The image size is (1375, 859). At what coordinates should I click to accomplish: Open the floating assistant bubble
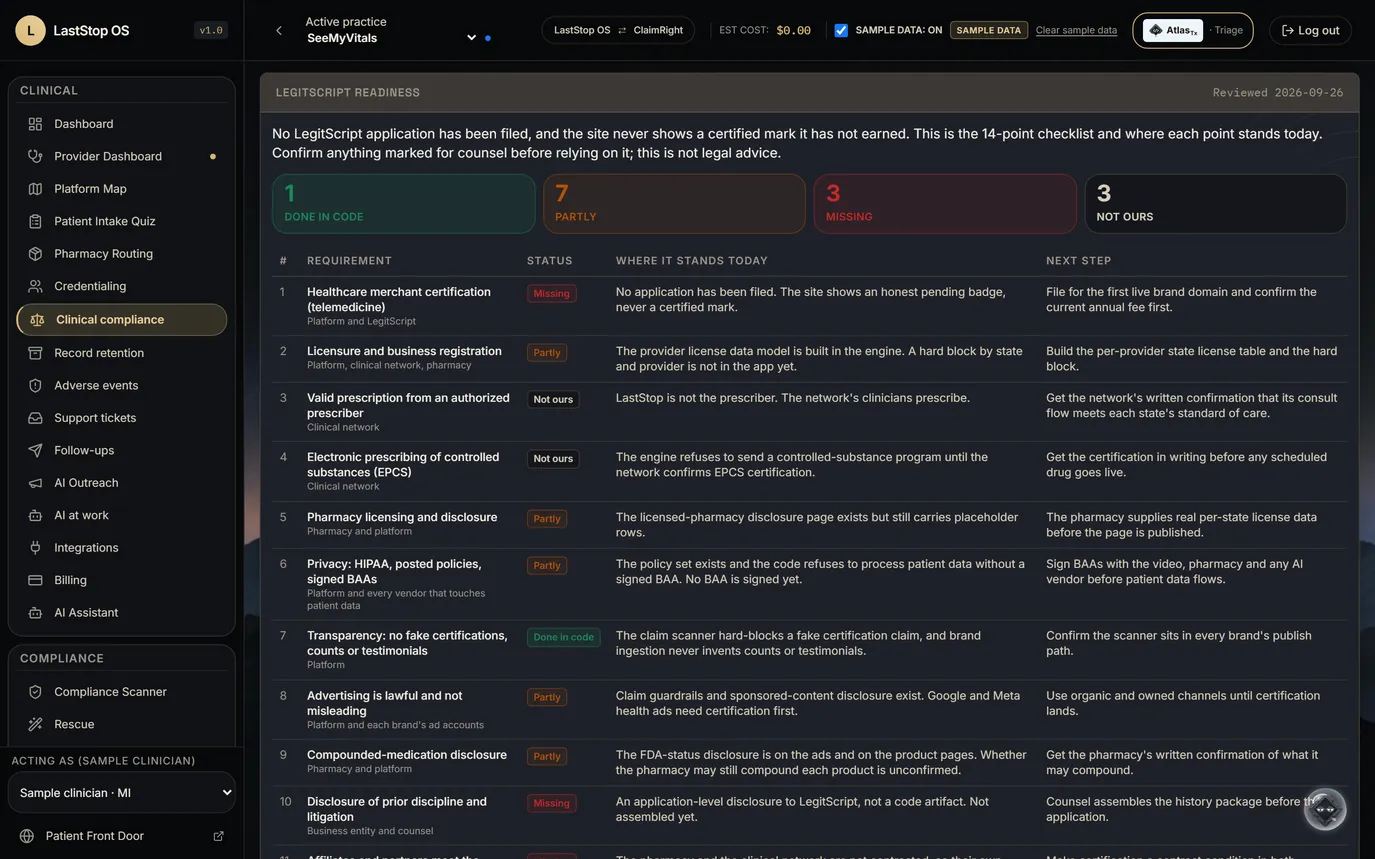coord(1325,809)
